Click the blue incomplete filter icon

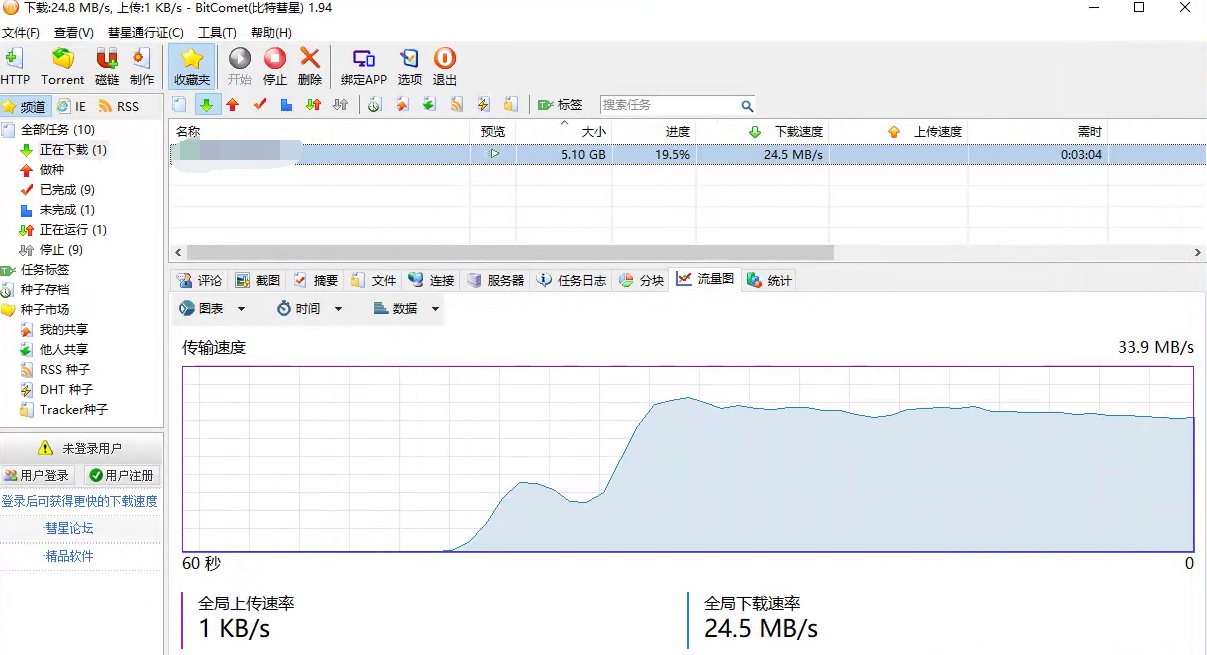pos(286,104)
